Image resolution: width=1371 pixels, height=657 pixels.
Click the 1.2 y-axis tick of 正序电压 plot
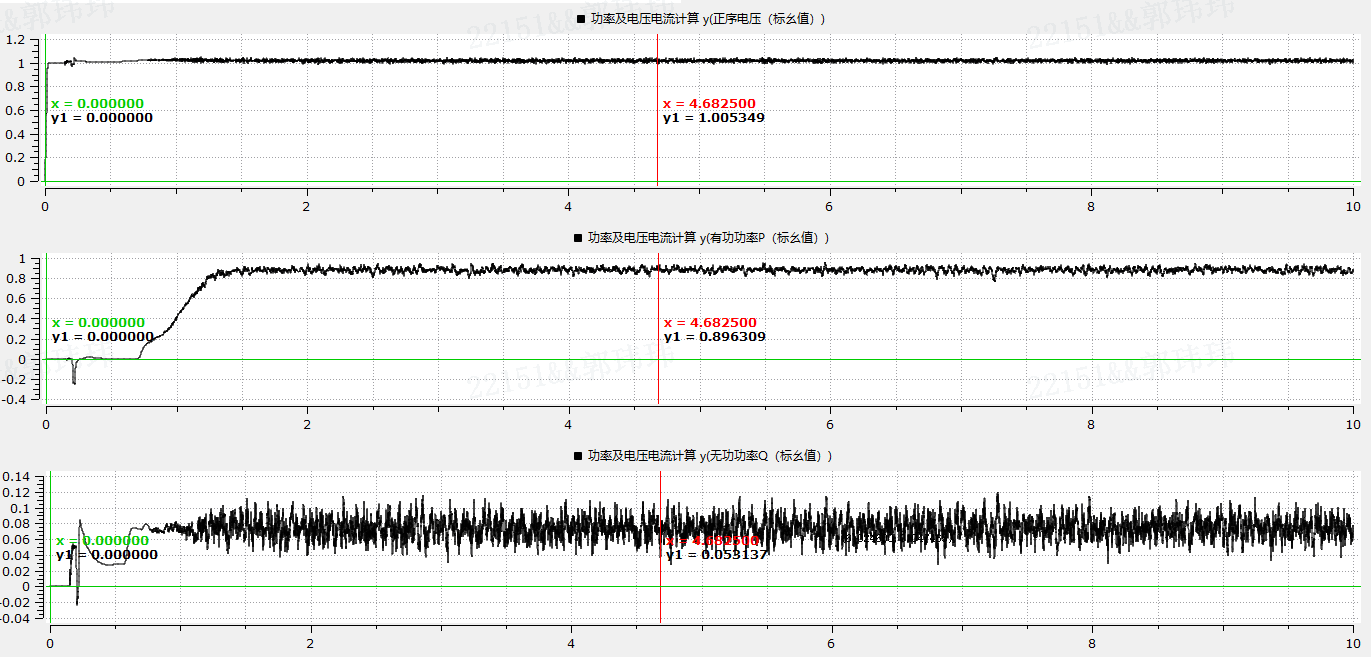[x=15, y=40]
